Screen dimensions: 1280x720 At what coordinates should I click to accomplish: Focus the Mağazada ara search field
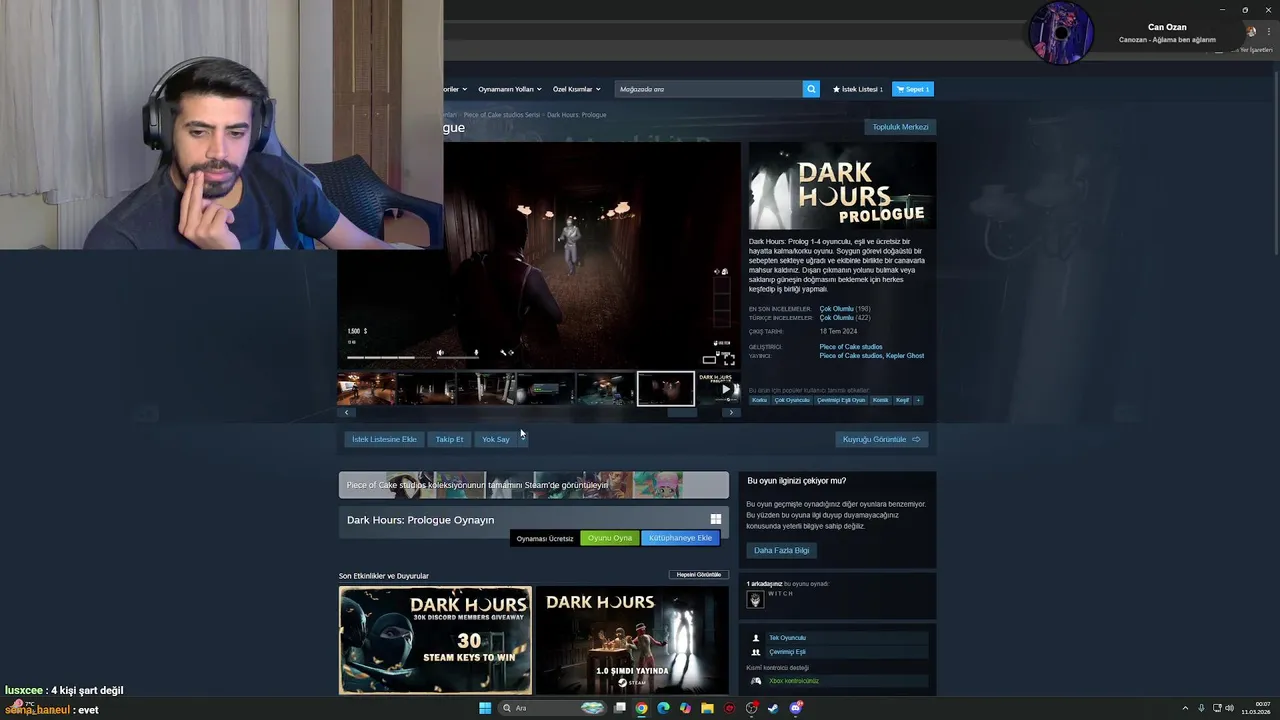[709, 89]
